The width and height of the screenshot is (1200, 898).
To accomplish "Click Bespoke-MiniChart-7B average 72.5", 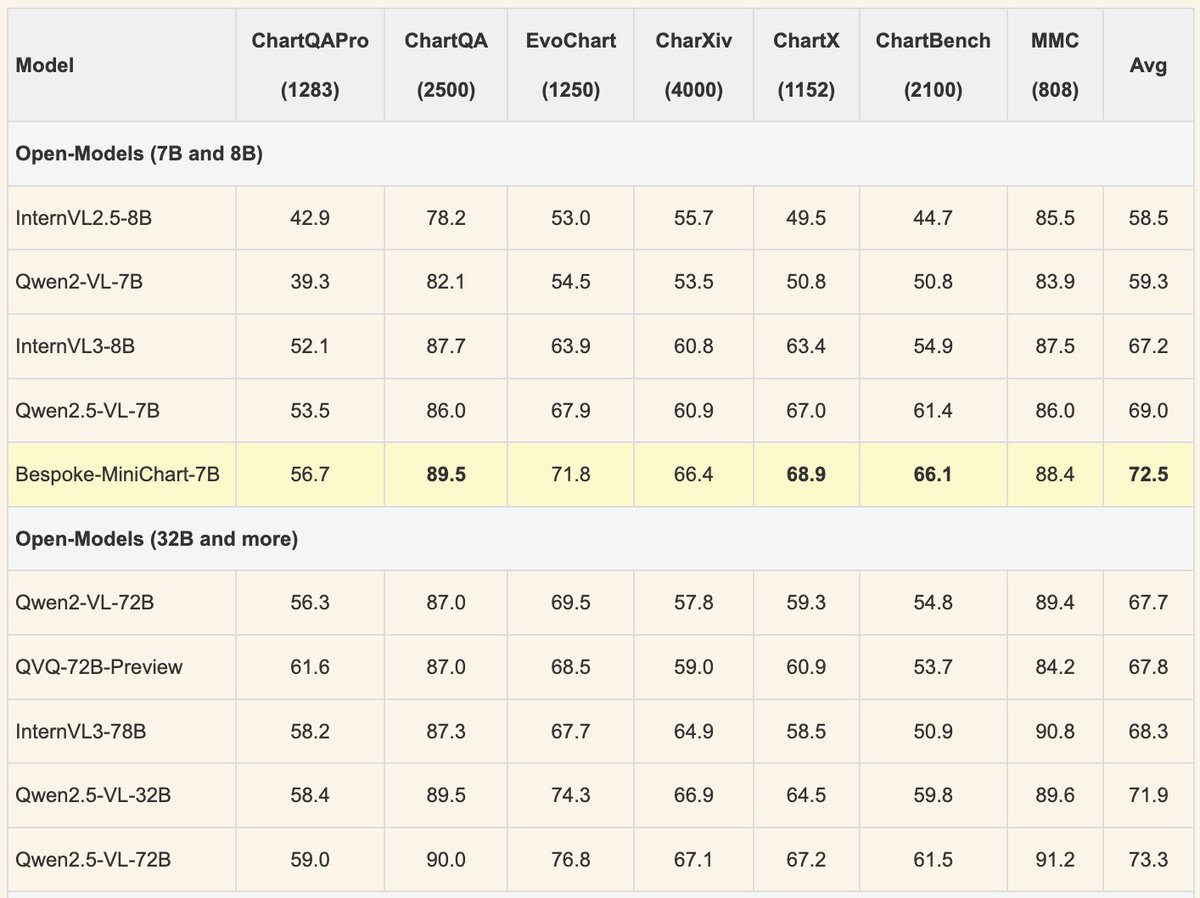I will pos(1147,474).
